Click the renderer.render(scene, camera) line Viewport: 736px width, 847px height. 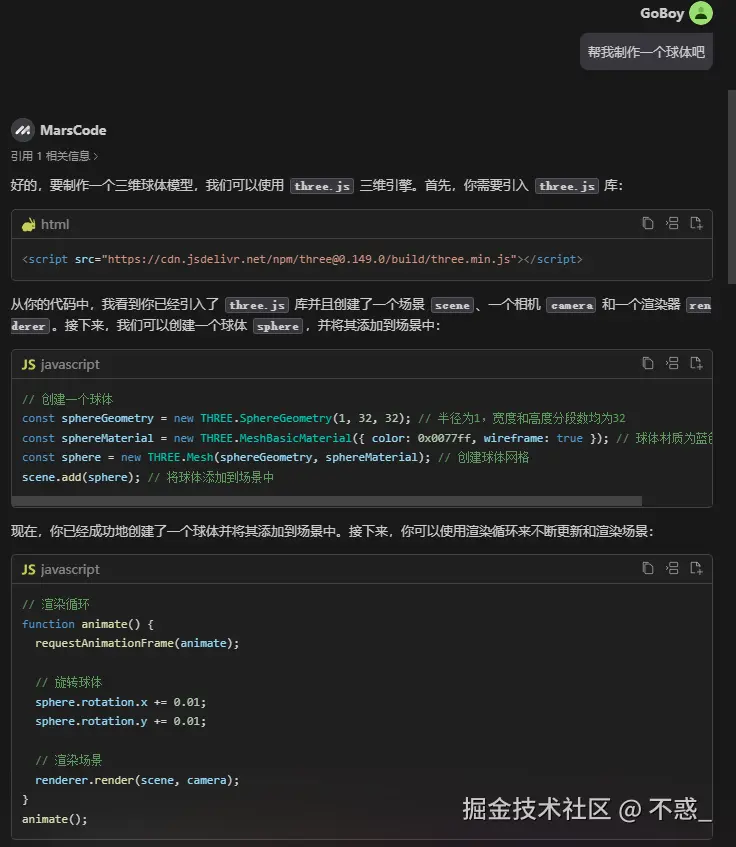(137, 780)
